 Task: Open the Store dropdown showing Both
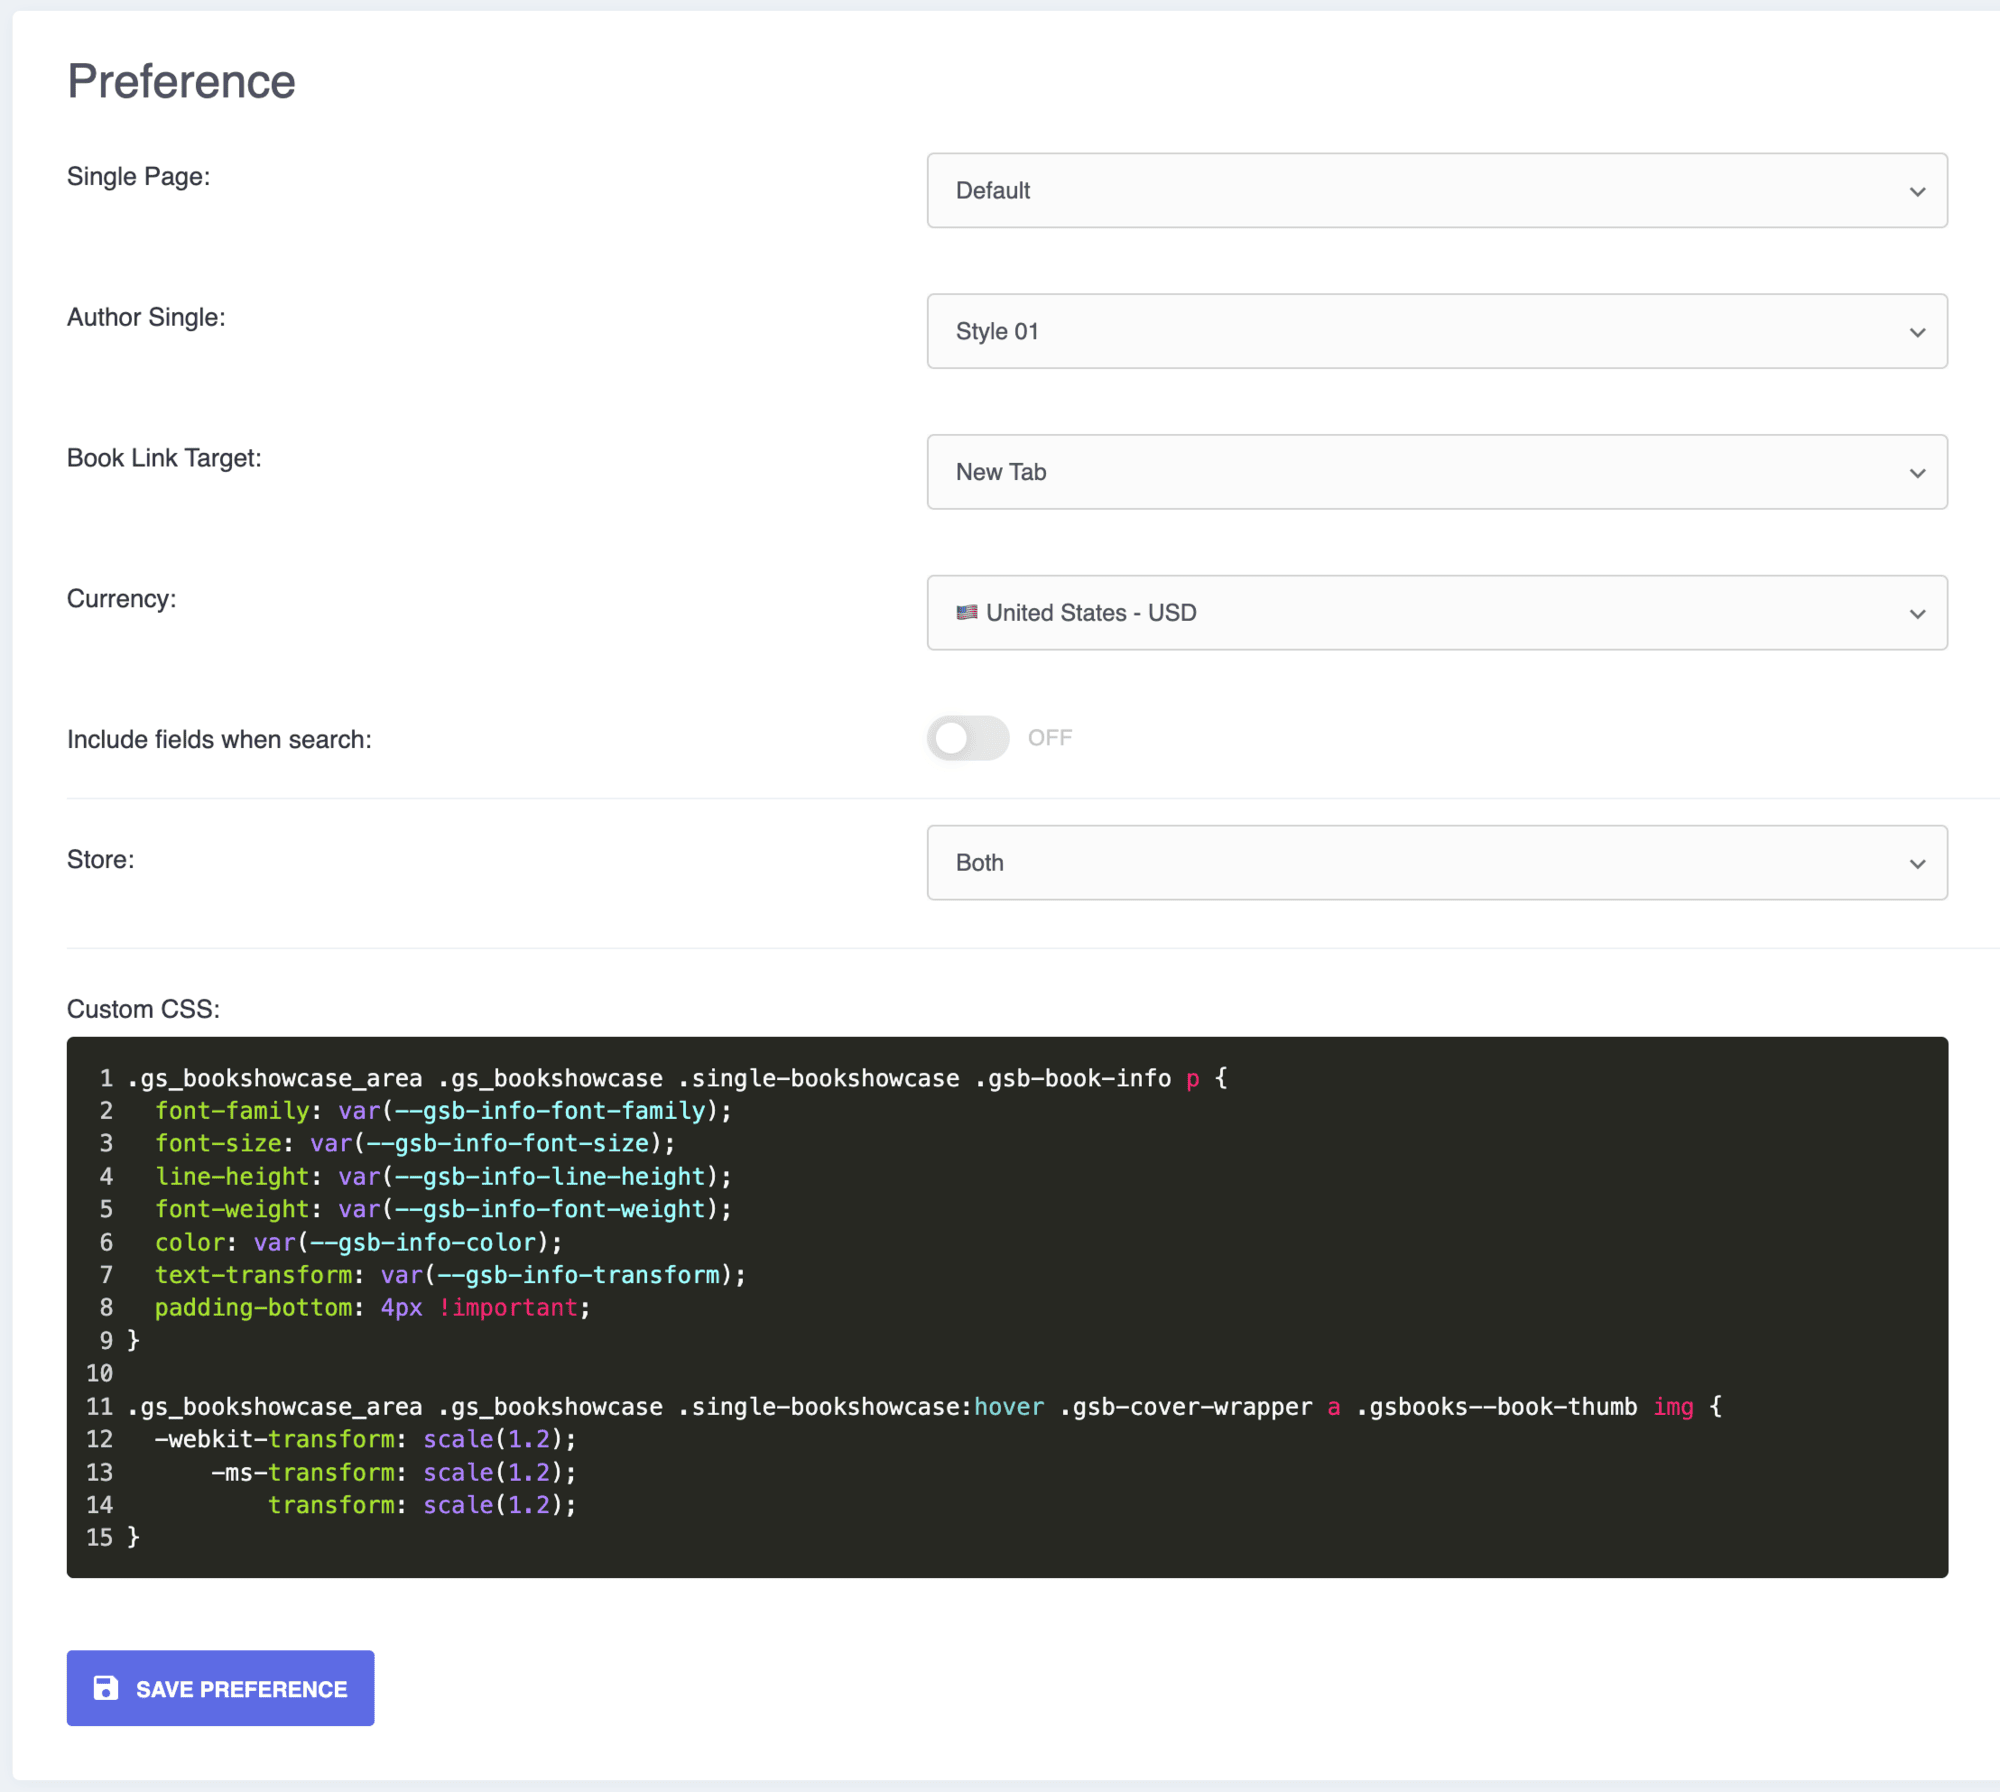[1400, 863]
